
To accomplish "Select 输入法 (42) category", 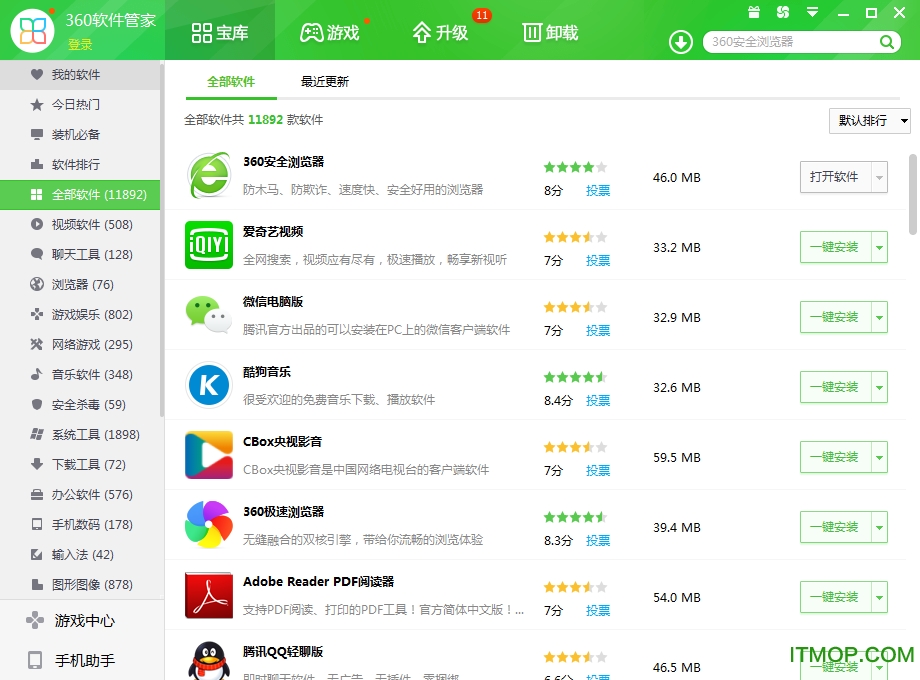I will pos(80,554).
